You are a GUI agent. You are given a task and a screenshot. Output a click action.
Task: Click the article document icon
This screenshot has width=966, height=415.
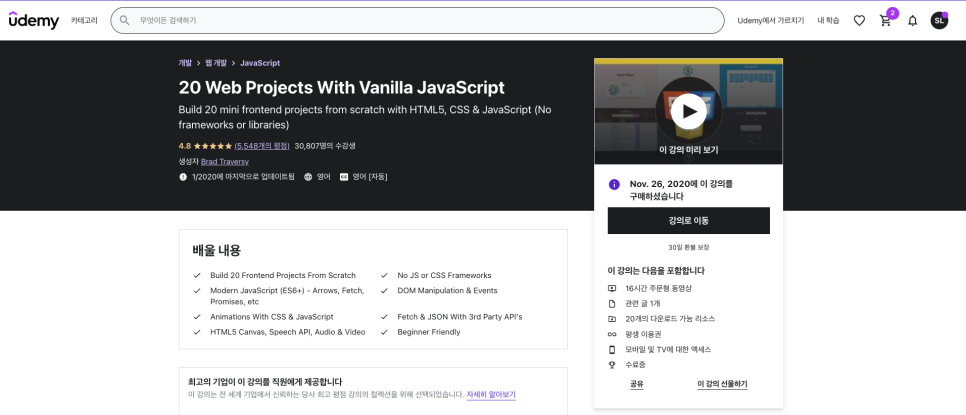click(x=612, y=304)
